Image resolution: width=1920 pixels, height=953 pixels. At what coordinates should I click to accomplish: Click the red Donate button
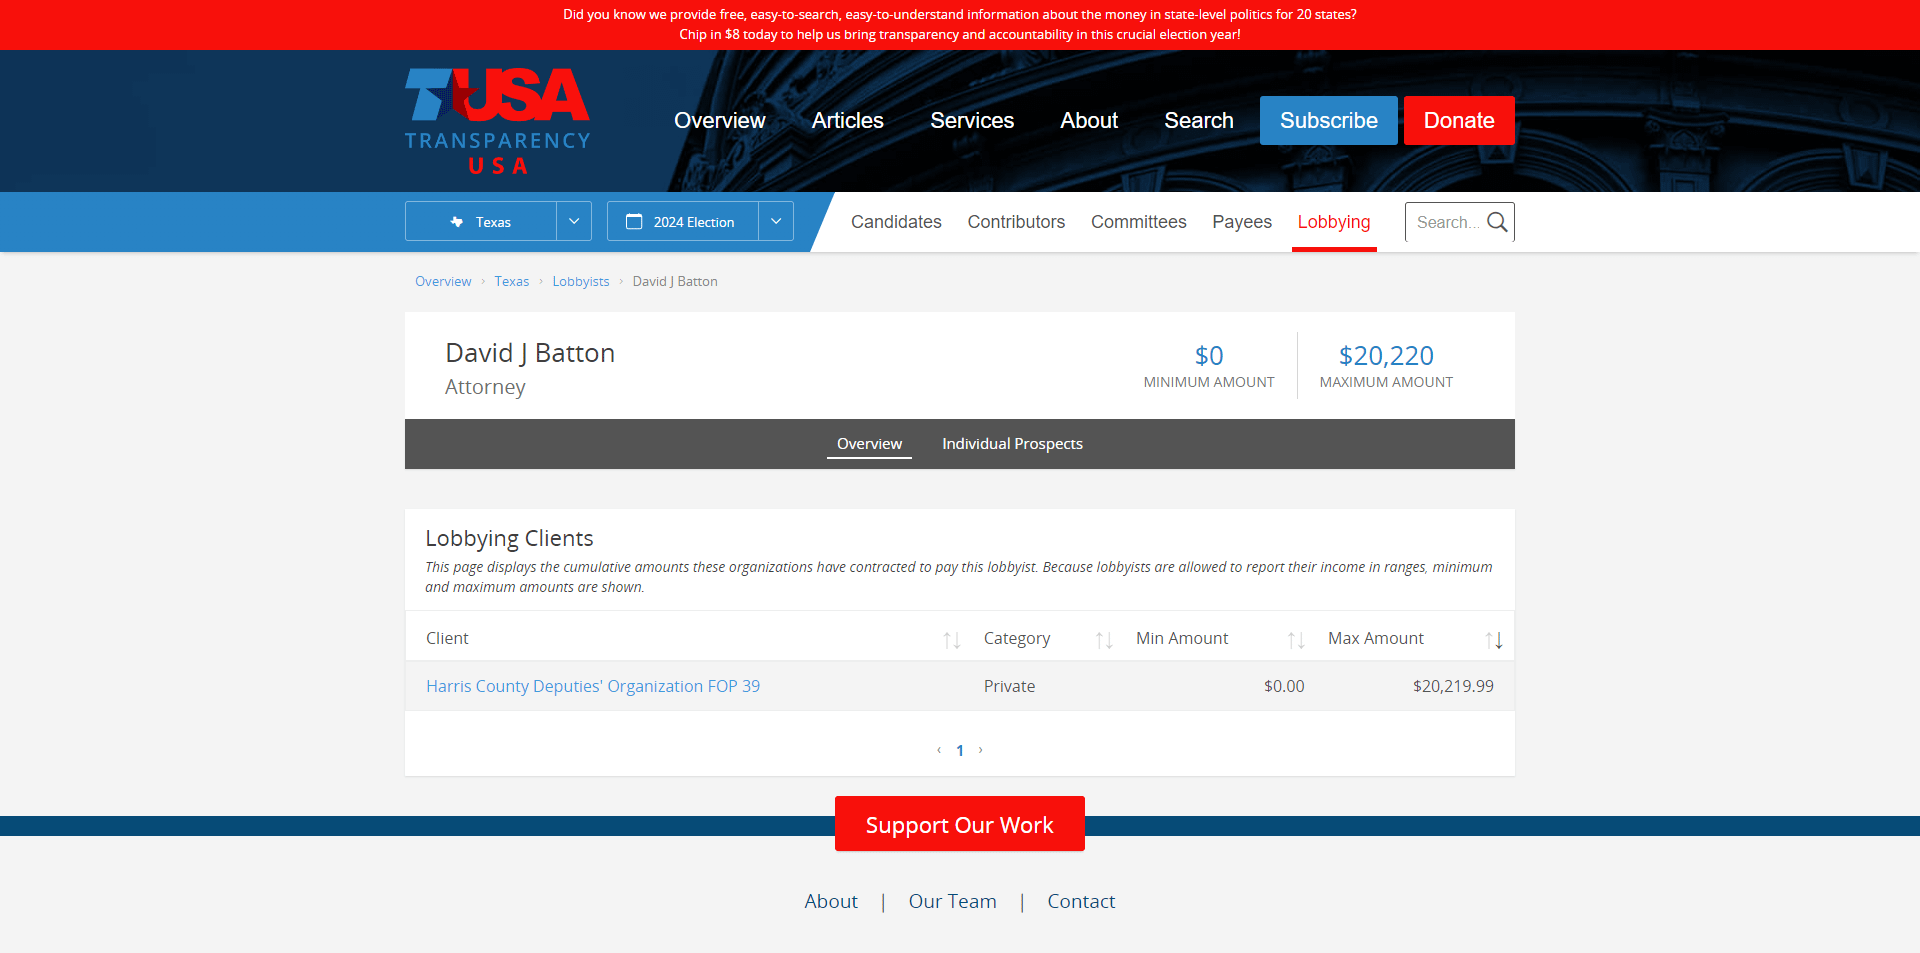(x=1459, y=121)
